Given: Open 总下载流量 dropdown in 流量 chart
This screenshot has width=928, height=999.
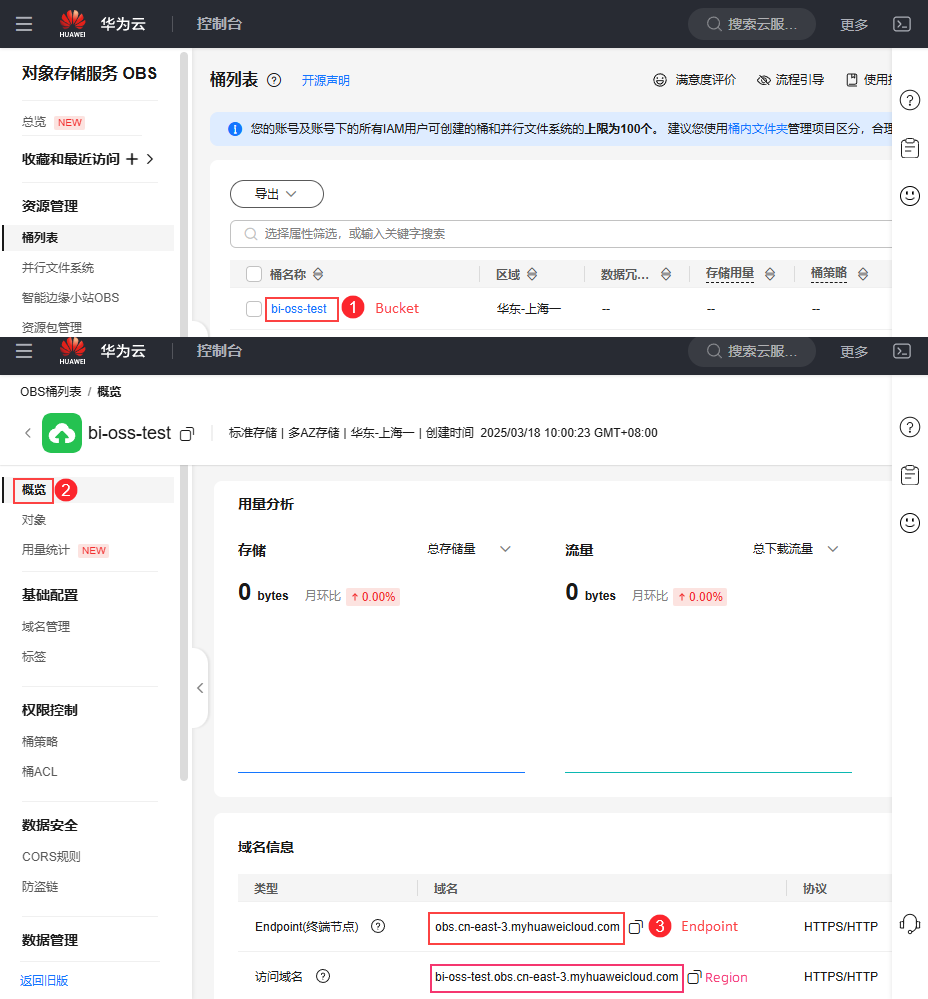Looking at the screenshot, I should (795, 549).
